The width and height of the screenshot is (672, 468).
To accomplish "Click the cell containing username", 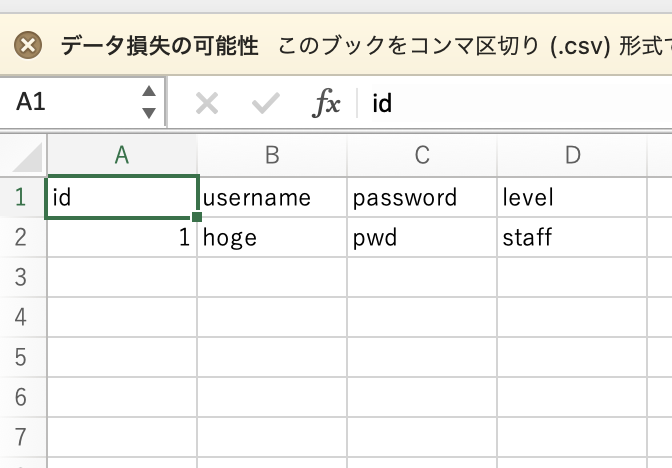I will tap(272, 198).
